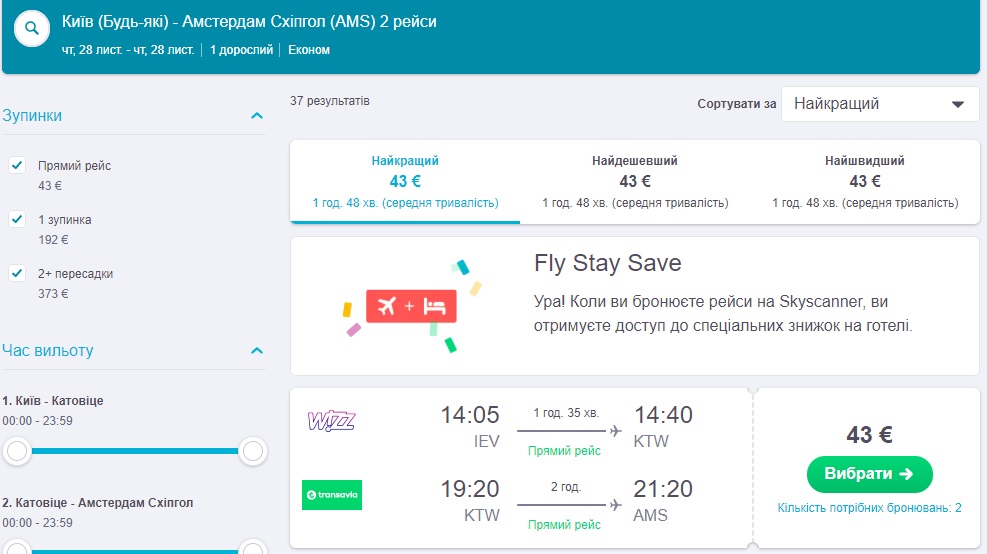Click Кількість потрібних бронювань: 2 link
987x554 pixels.
click(869, 508)
